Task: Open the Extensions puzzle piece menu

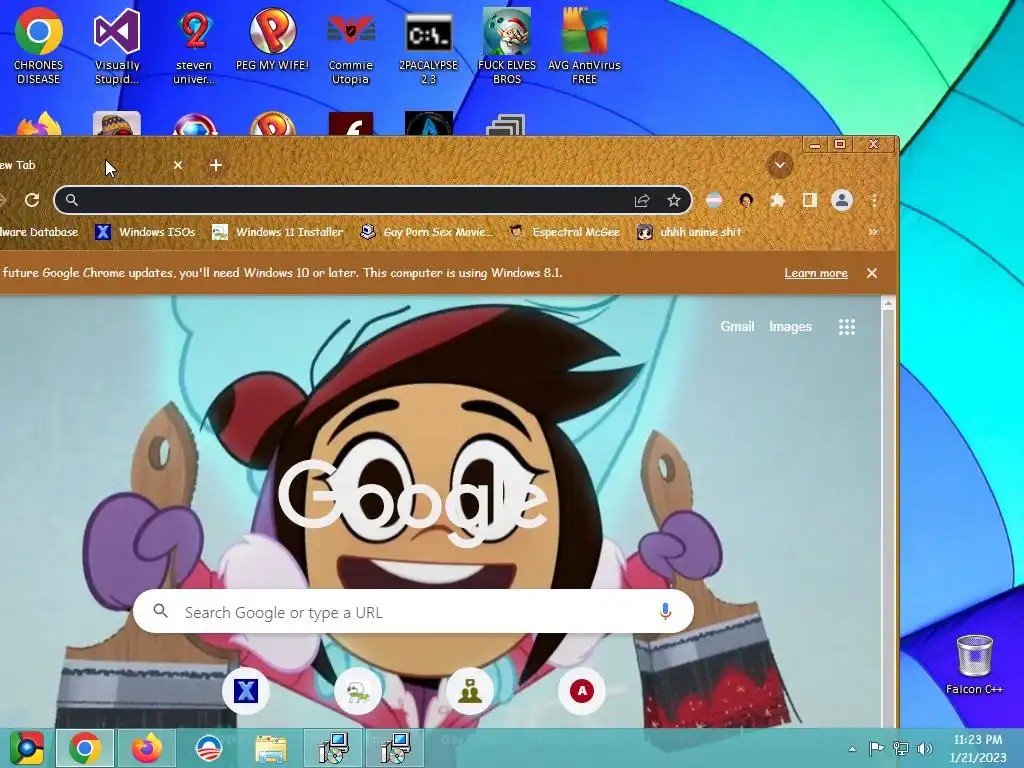Action: 778,200
